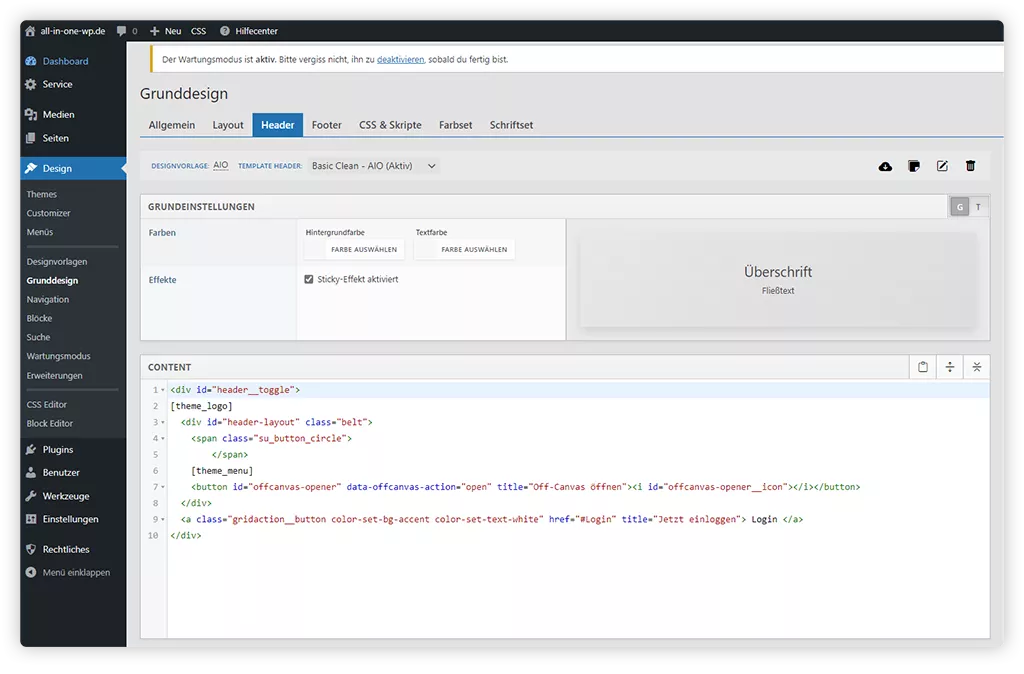Click the collapse-all icon in Content toolbar
Screen dimensions: 1024x674
pyautogui.click(x=977, y=367)
